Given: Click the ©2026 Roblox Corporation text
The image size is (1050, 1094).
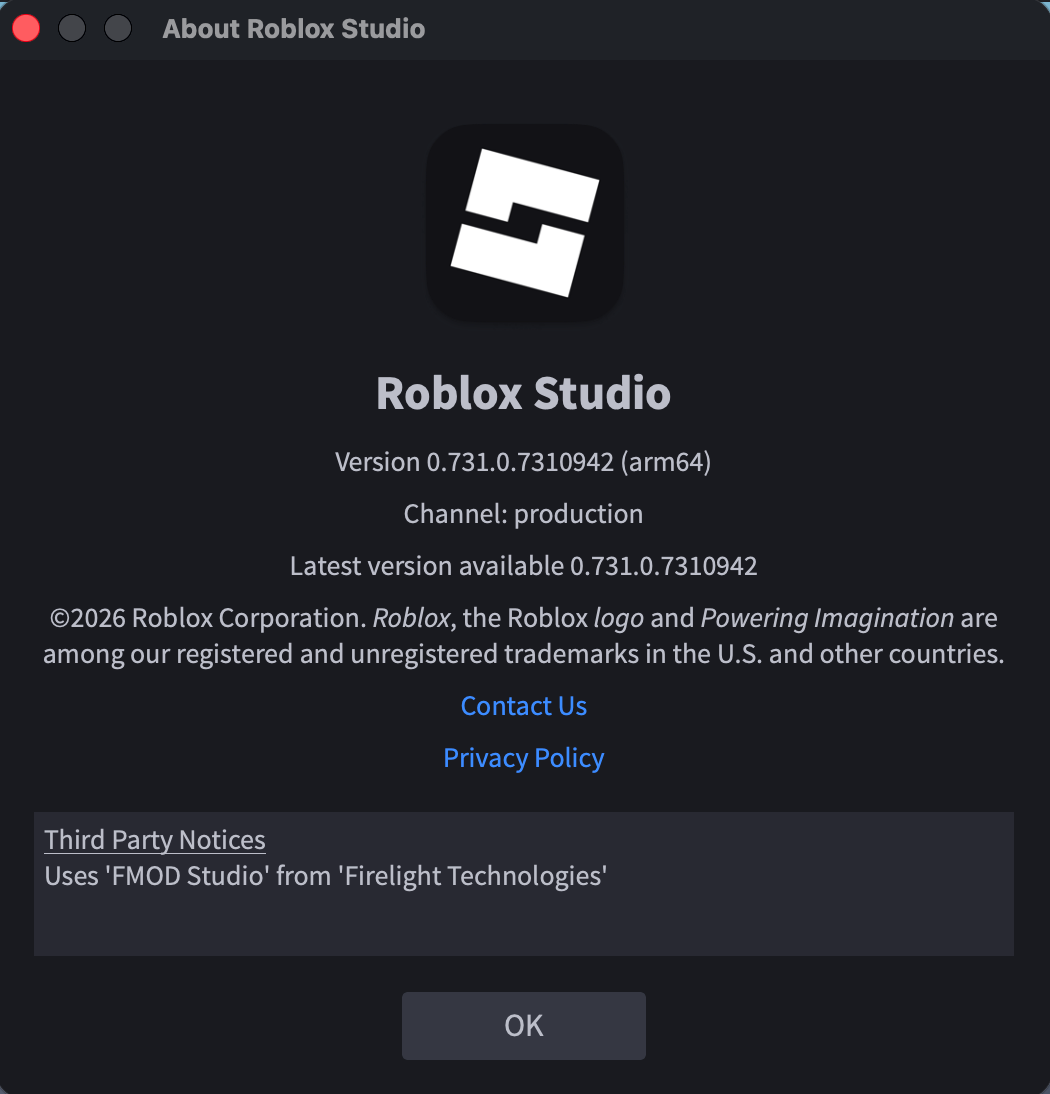Looking at the screenshot, I should pyautogui.click(x=208, y=618).
